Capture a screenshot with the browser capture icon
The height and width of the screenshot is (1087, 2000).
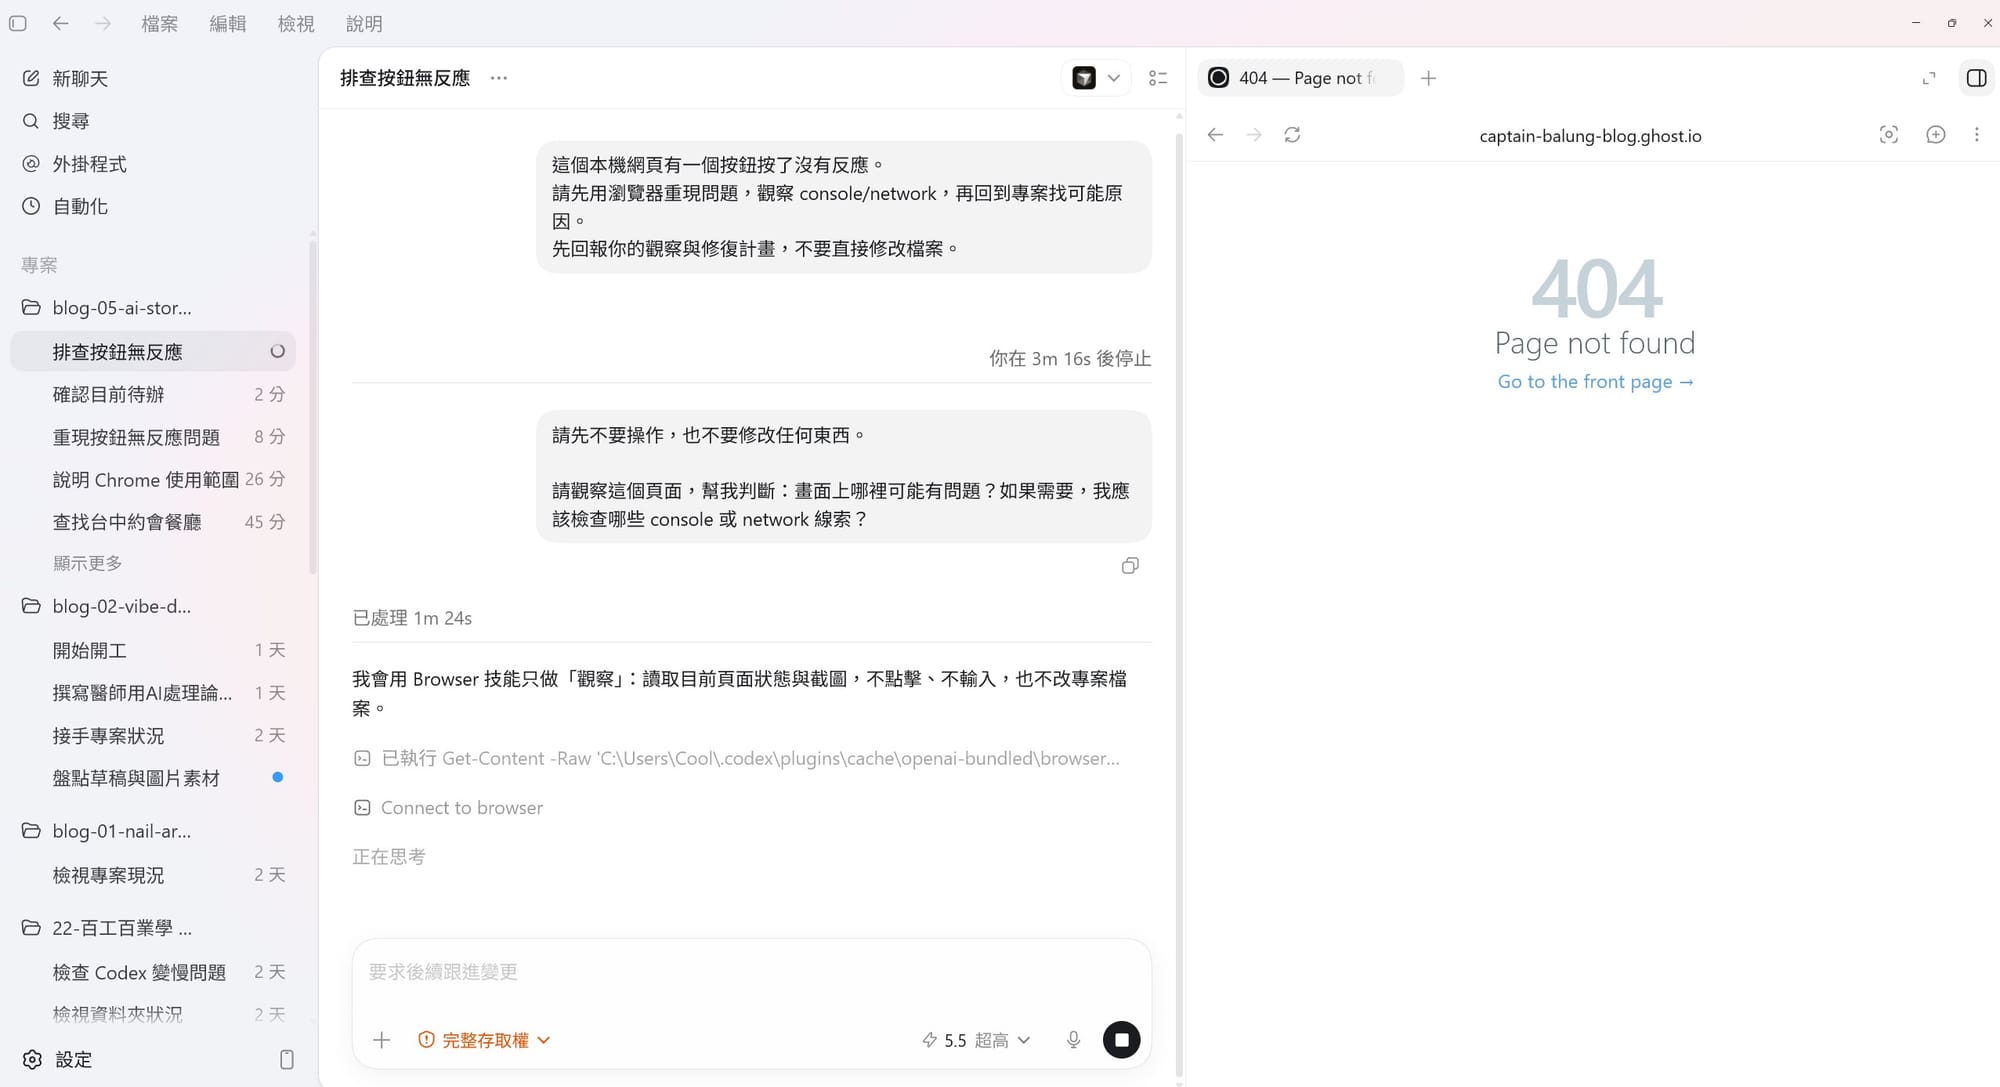coord(1888,135)
